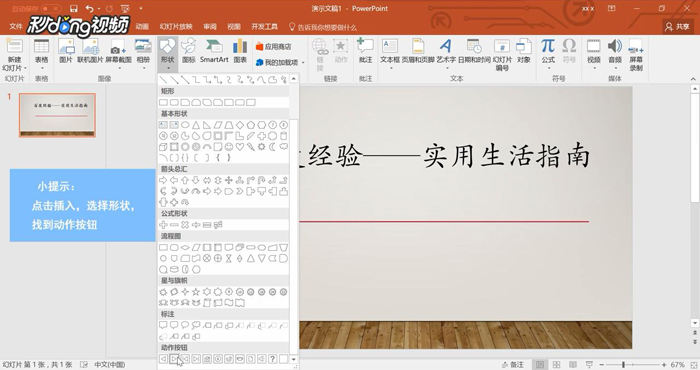This screenshot has height=370, width=700.
Task: Pick the smiley face shape
Action: tap(229, 147)
